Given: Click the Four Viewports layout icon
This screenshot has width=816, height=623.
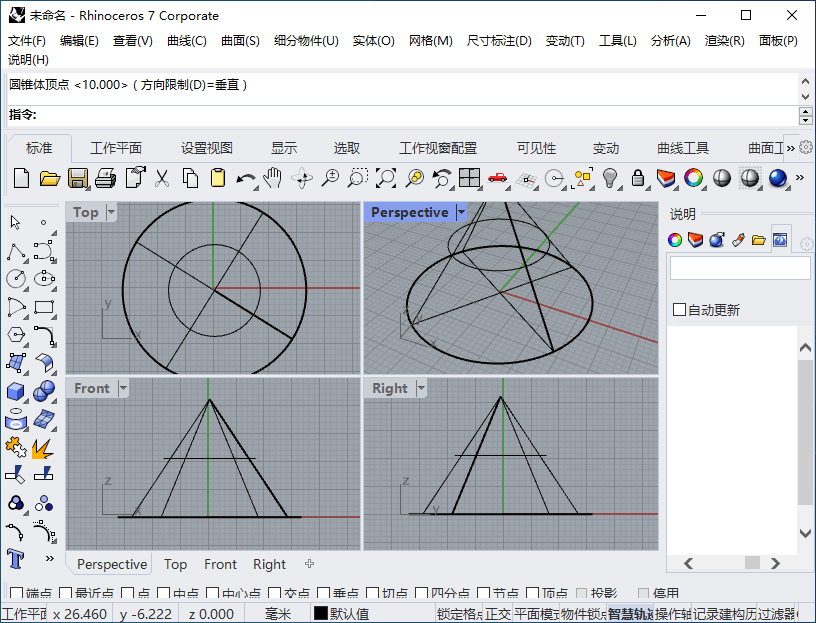Looking at the screenshot, I should point(469,178).
